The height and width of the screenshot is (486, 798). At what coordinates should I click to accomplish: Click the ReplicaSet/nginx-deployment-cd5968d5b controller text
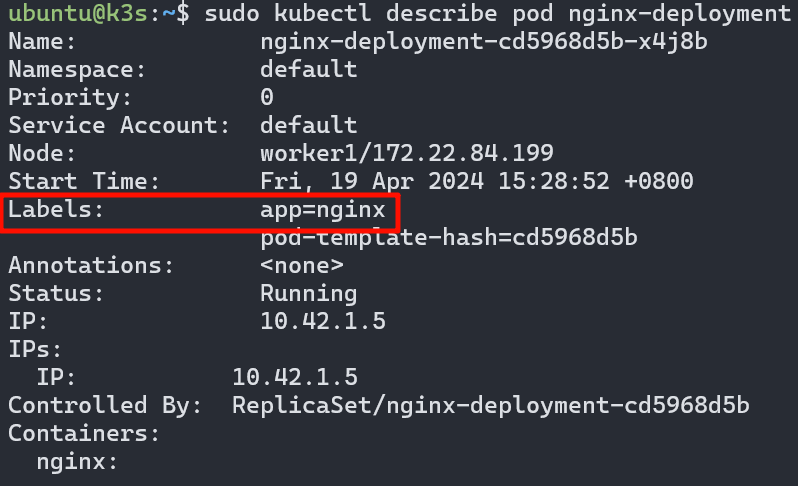point(490,406)
